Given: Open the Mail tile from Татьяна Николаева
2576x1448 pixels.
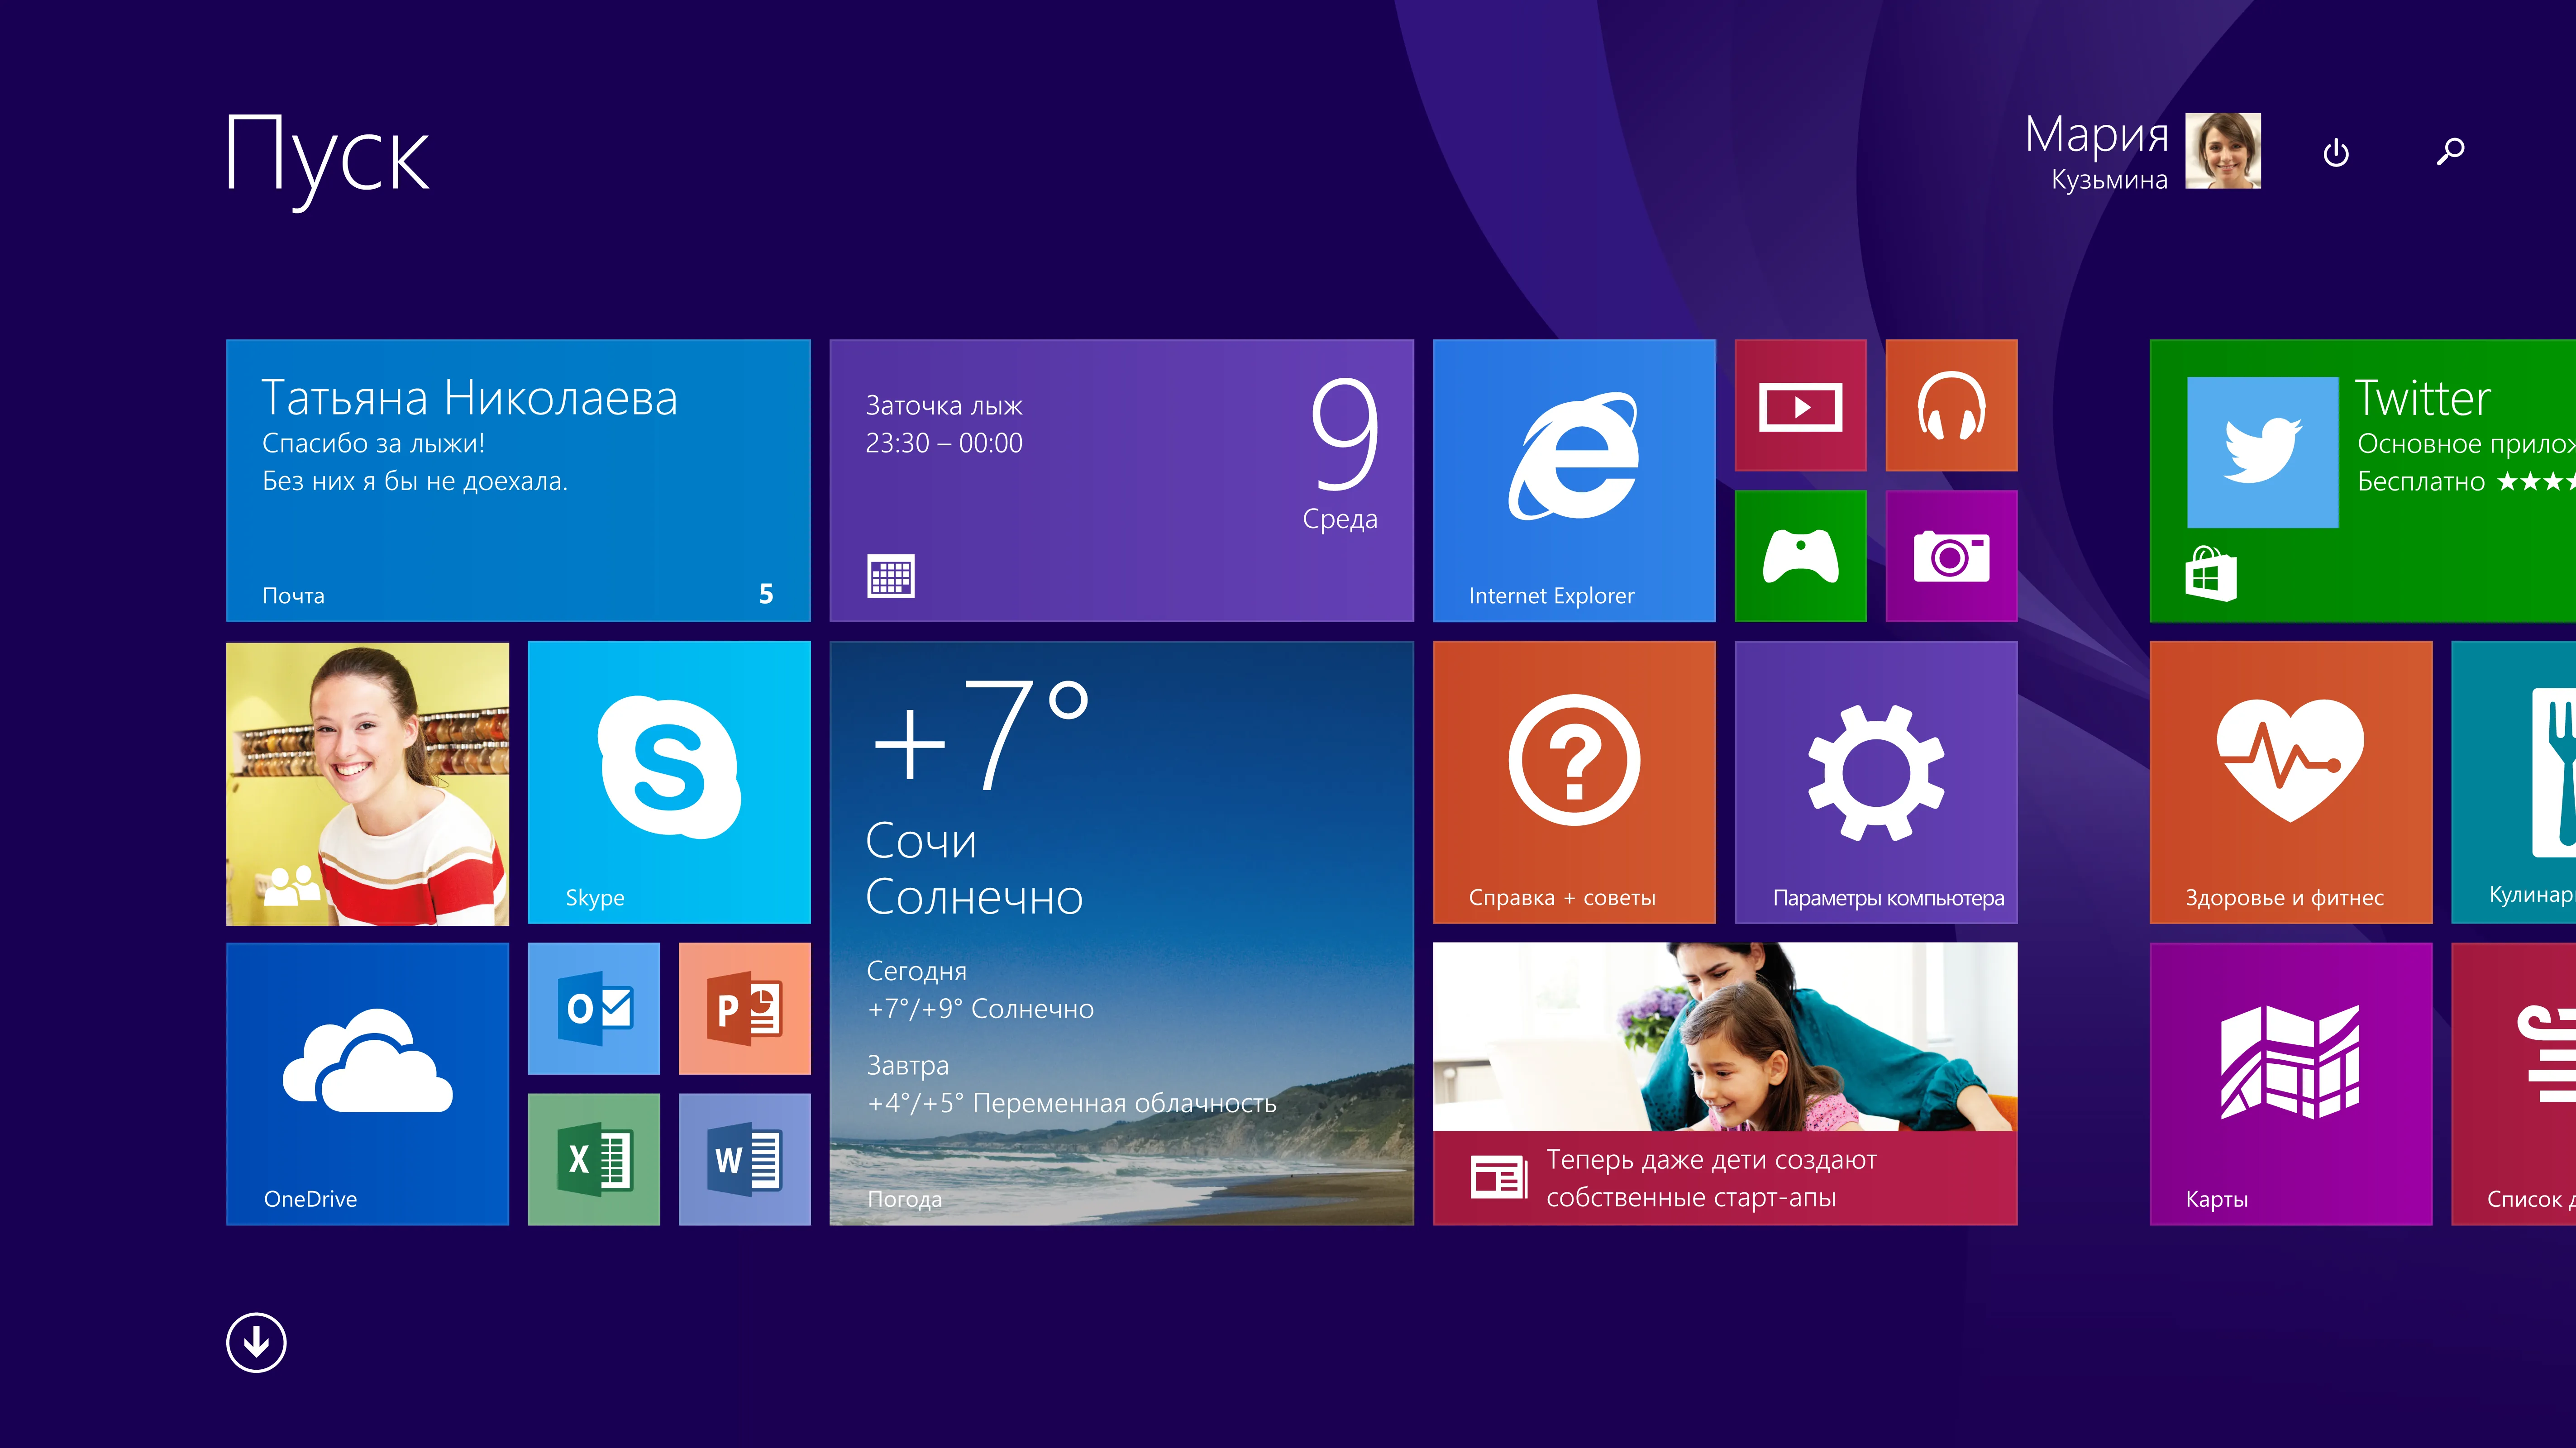Looking at the screenshot, I should coord(518,480).
